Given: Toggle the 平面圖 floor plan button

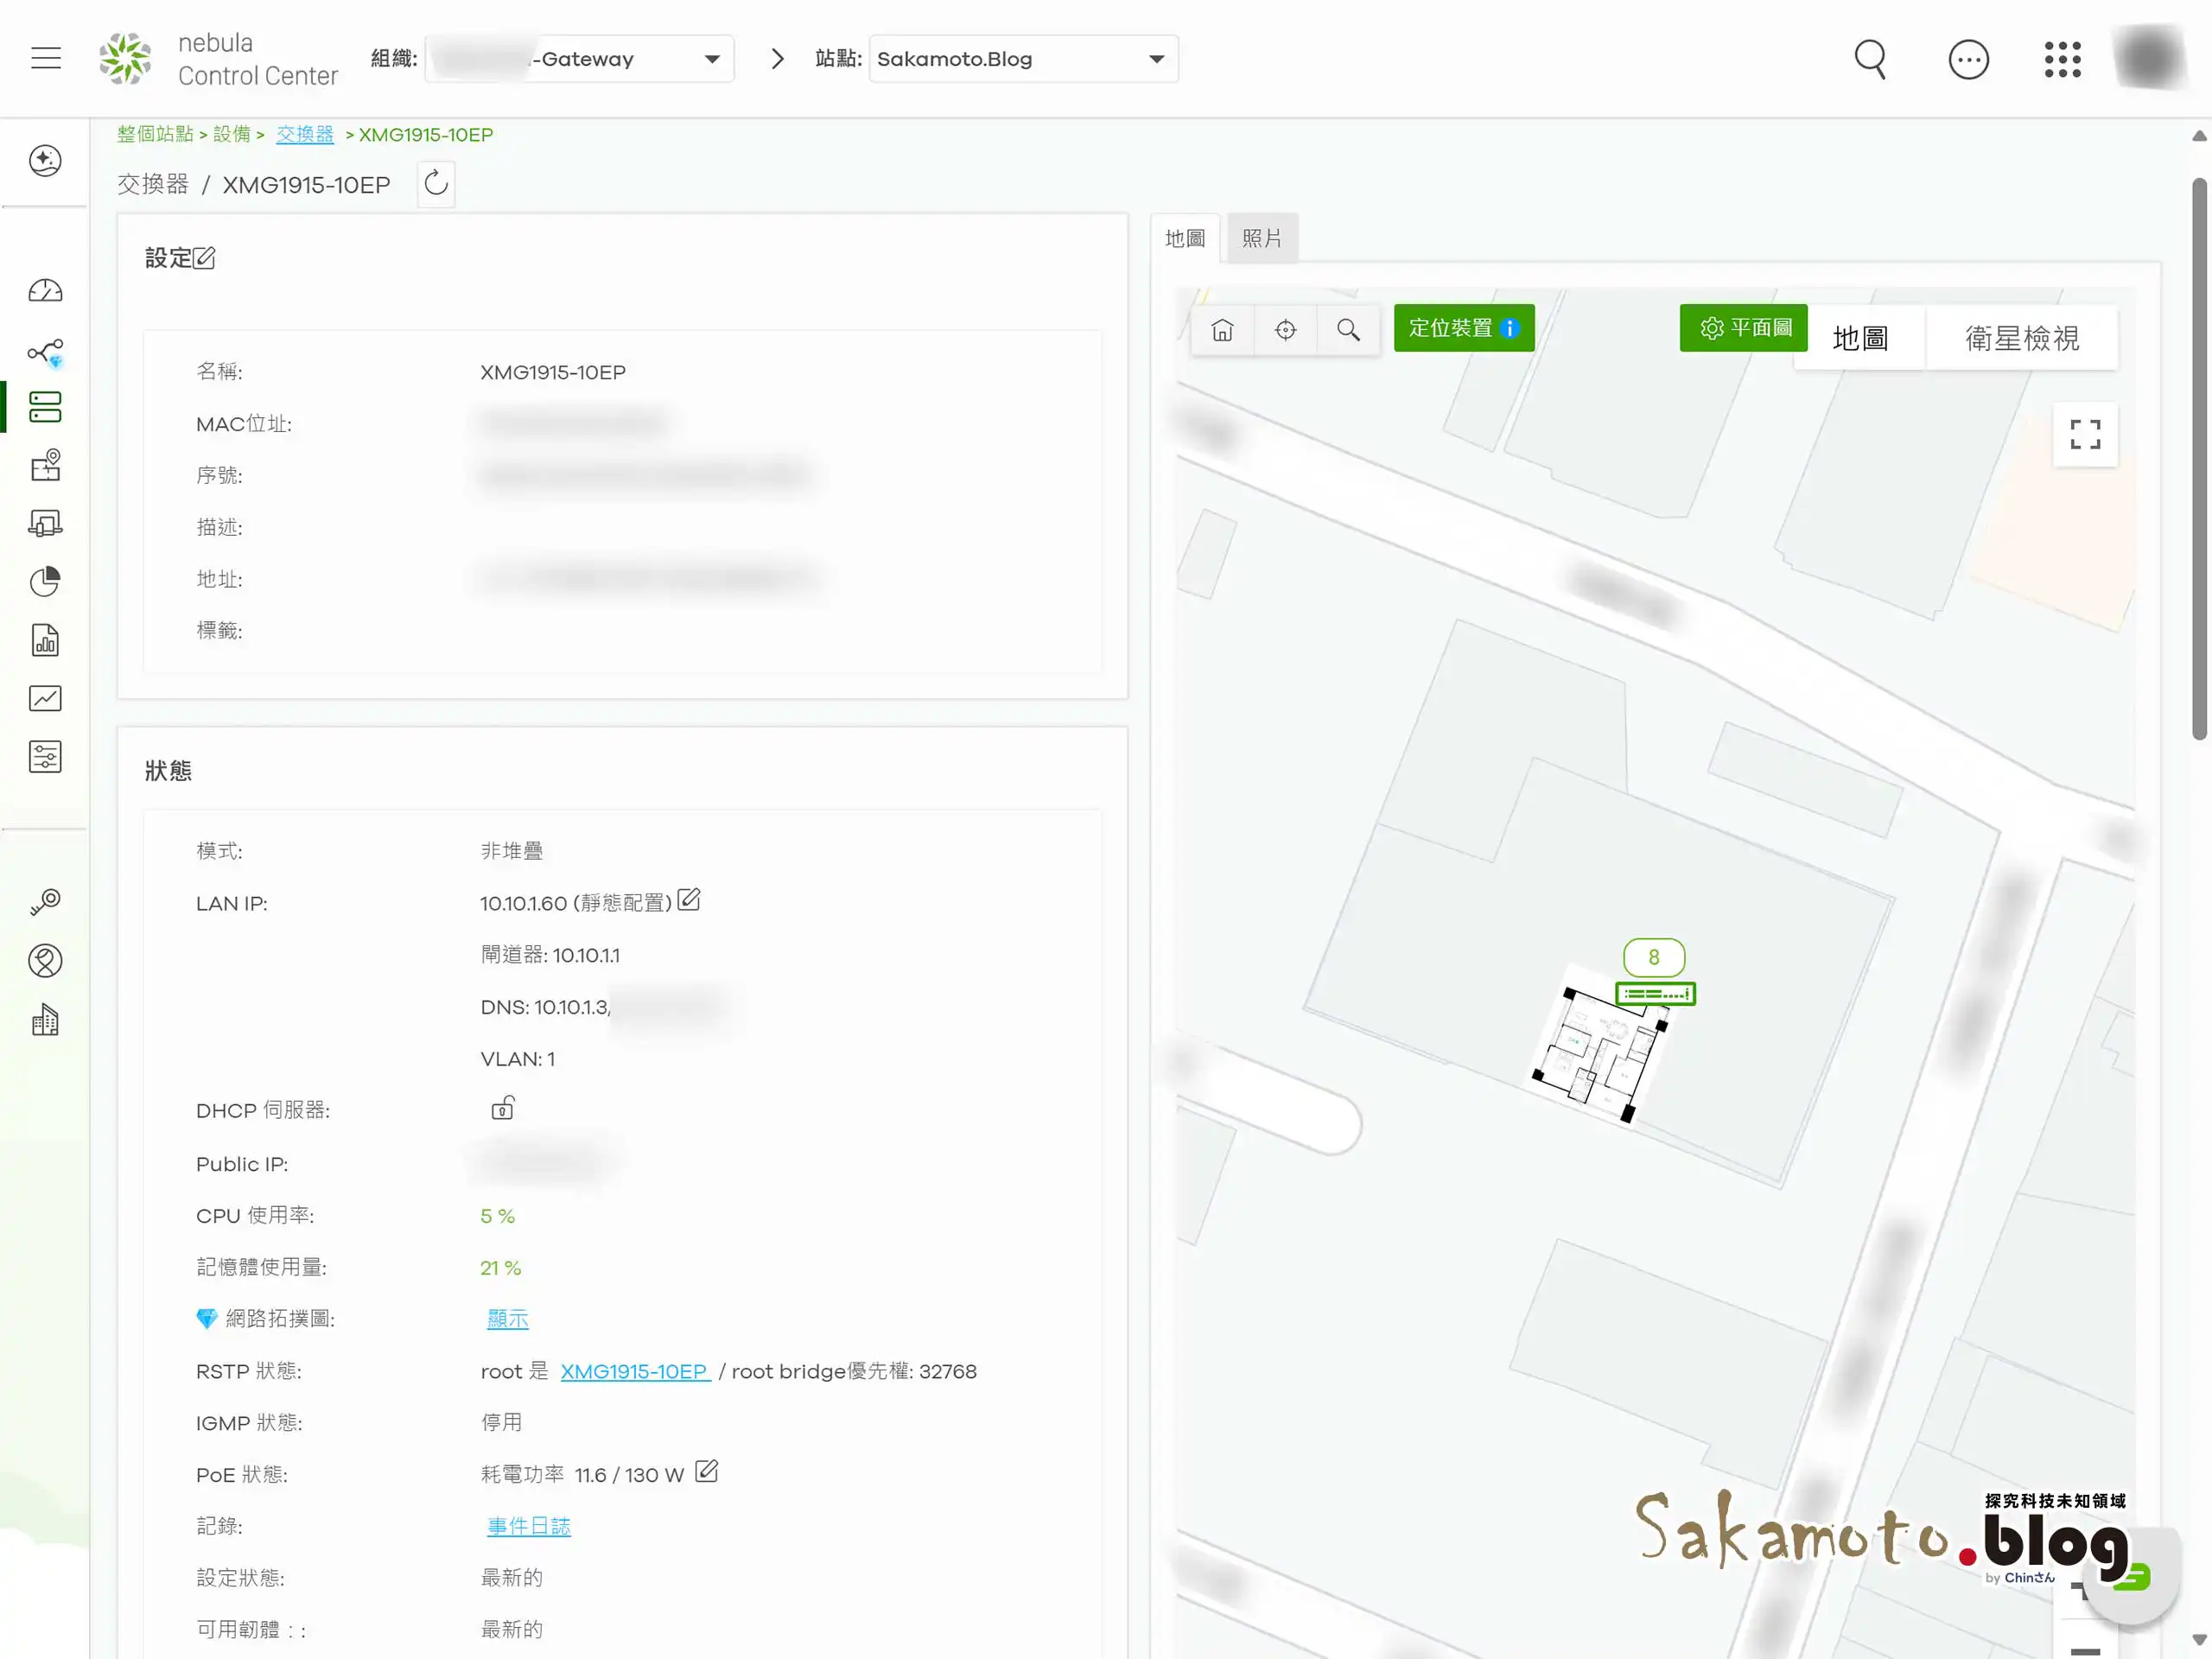Looking at the screenshot, I should (1743, 328).
